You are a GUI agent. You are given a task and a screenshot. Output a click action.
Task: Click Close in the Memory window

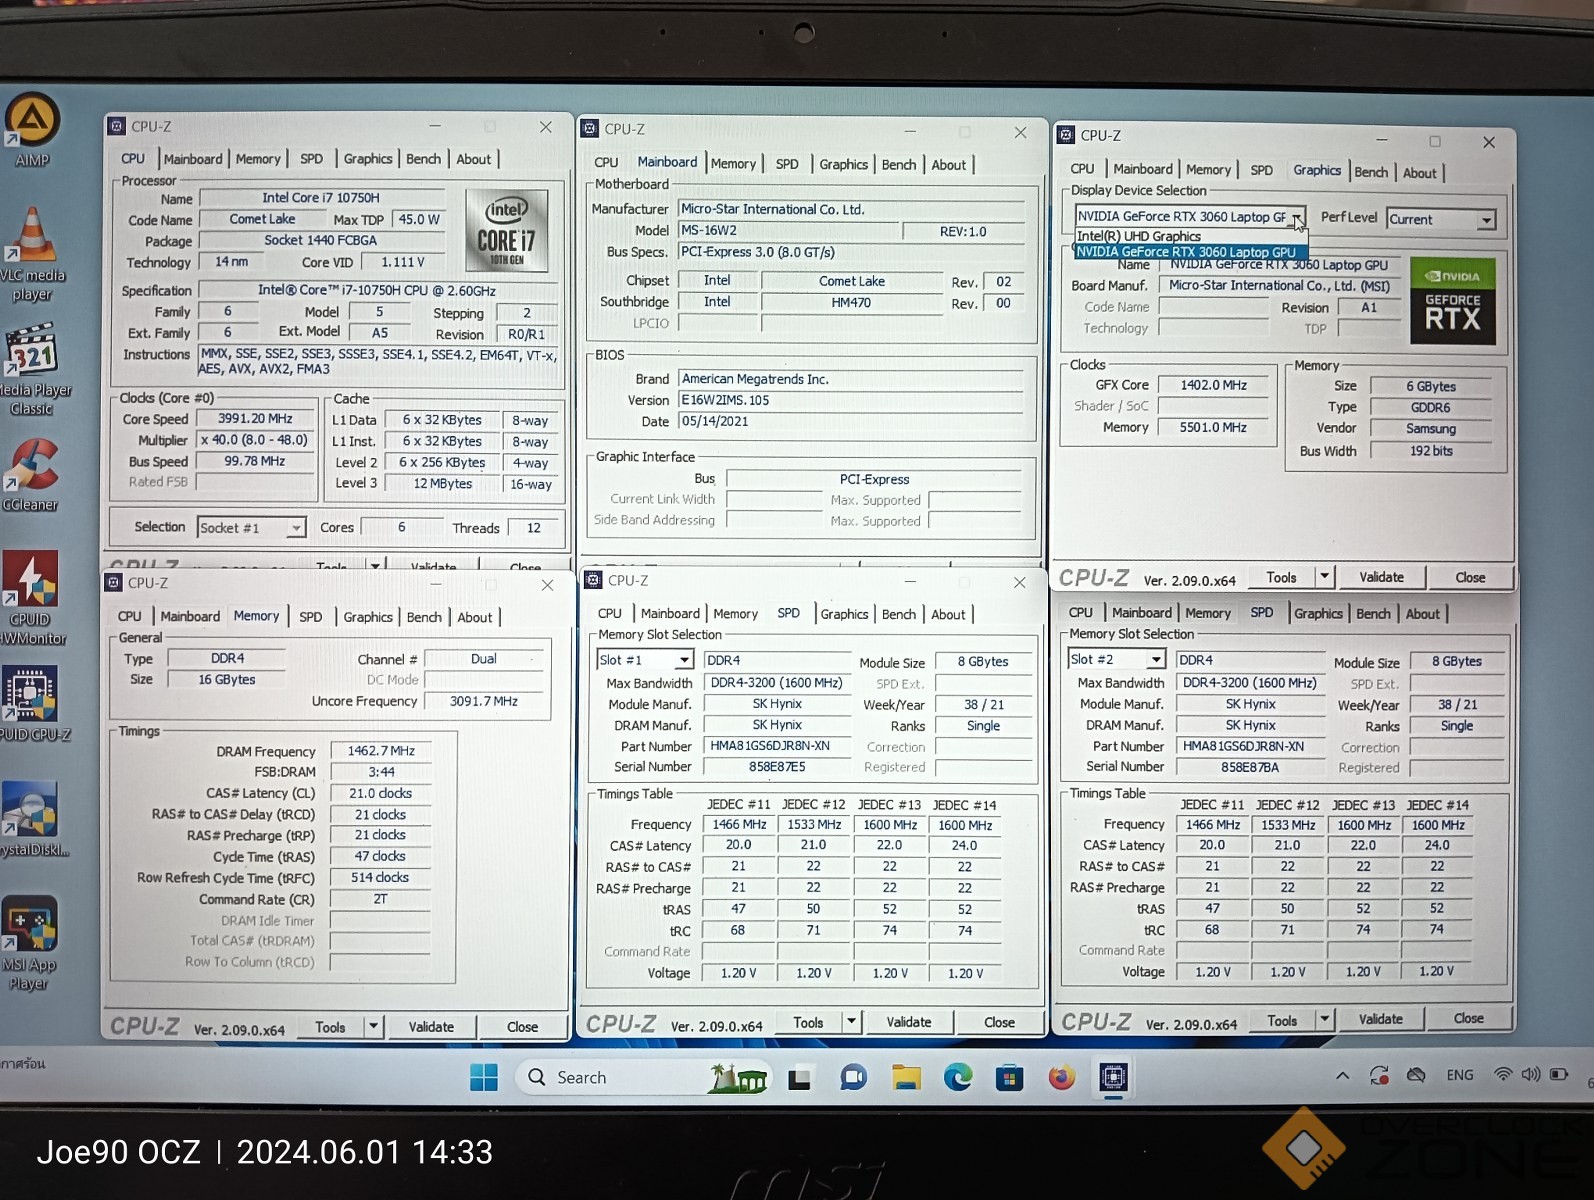click(522, 1026)
